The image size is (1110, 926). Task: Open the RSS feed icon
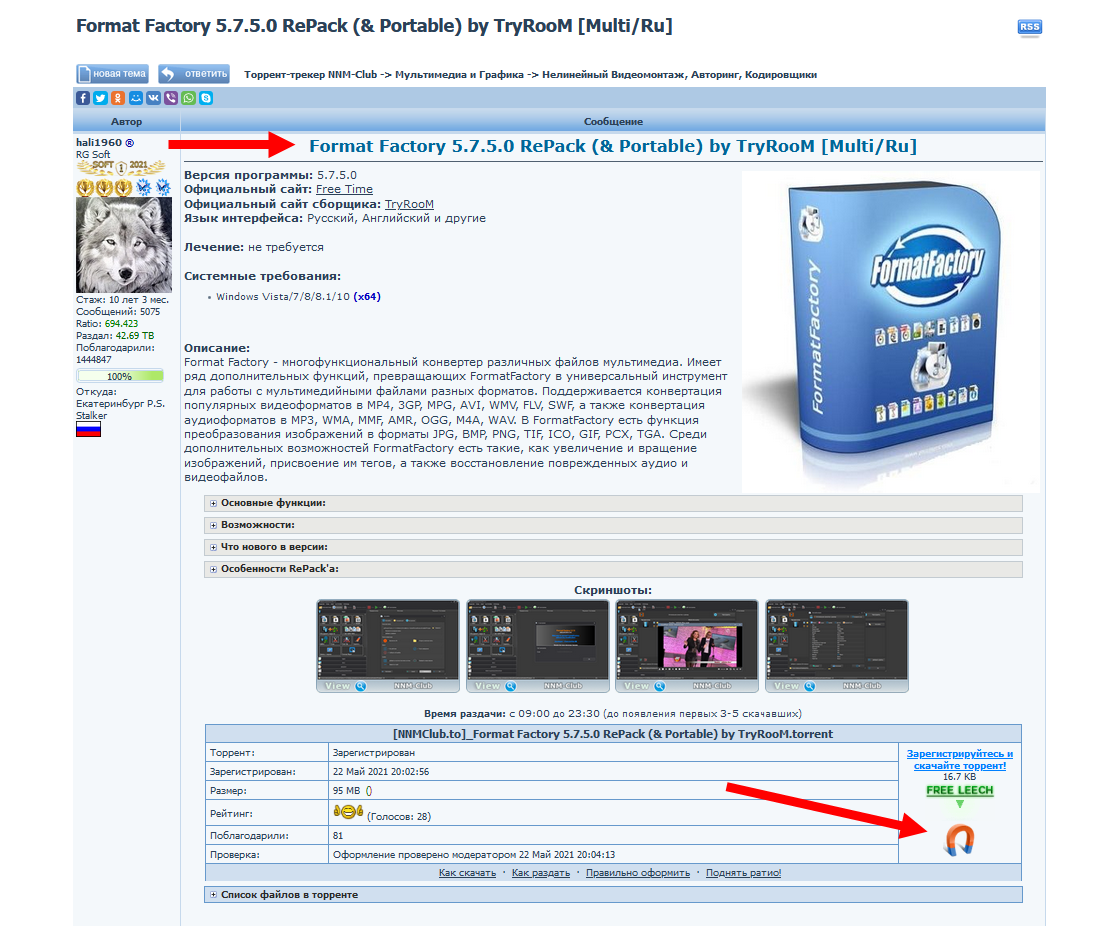coord(1029,27)
